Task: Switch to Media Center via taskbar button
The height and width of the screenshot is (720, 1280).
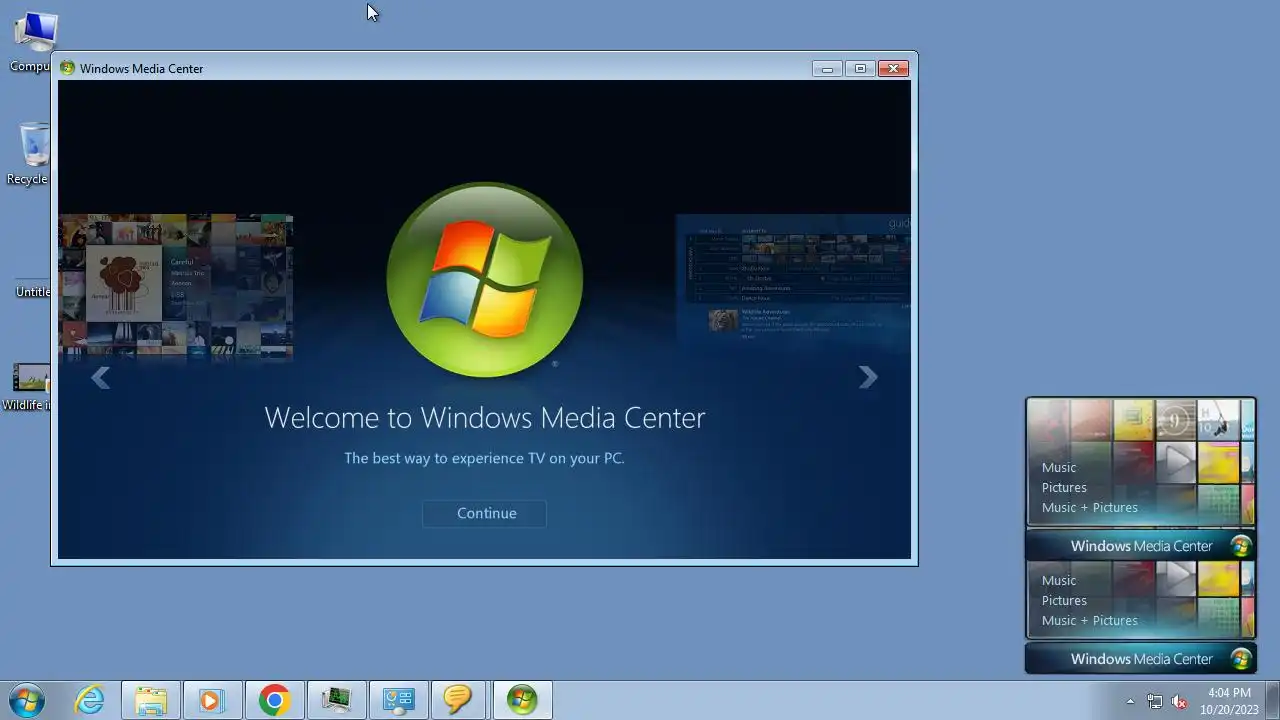Action: tap(522, 700)
